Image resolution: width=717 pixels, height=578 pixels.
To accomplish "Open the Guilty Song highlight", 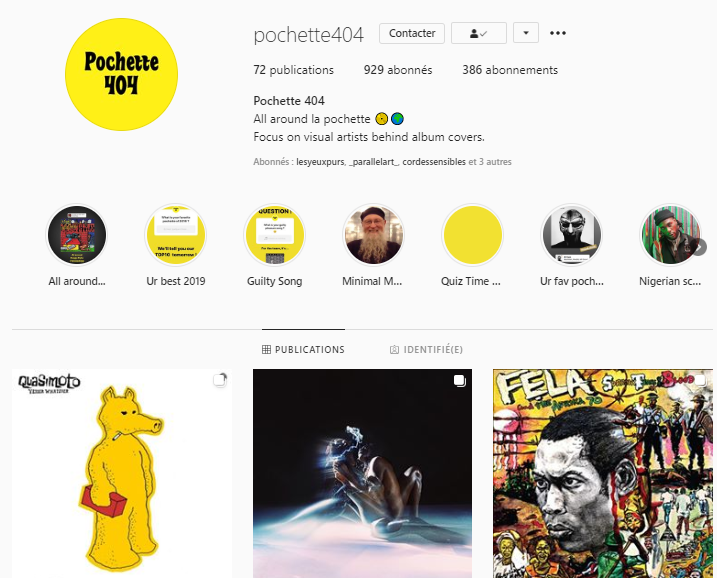I will coord(274,235).
